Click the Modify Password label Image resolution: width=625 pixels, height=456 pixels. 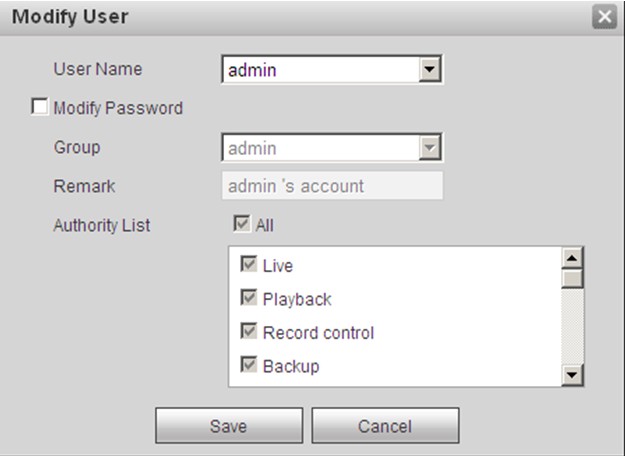(118, 108)
